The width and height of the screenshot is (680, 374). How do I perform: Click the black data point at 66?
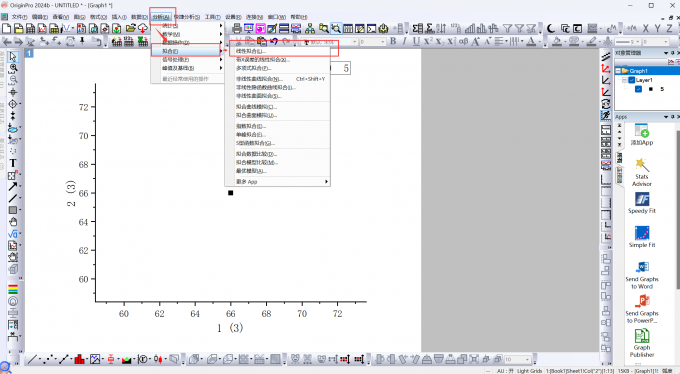point(231,193)
